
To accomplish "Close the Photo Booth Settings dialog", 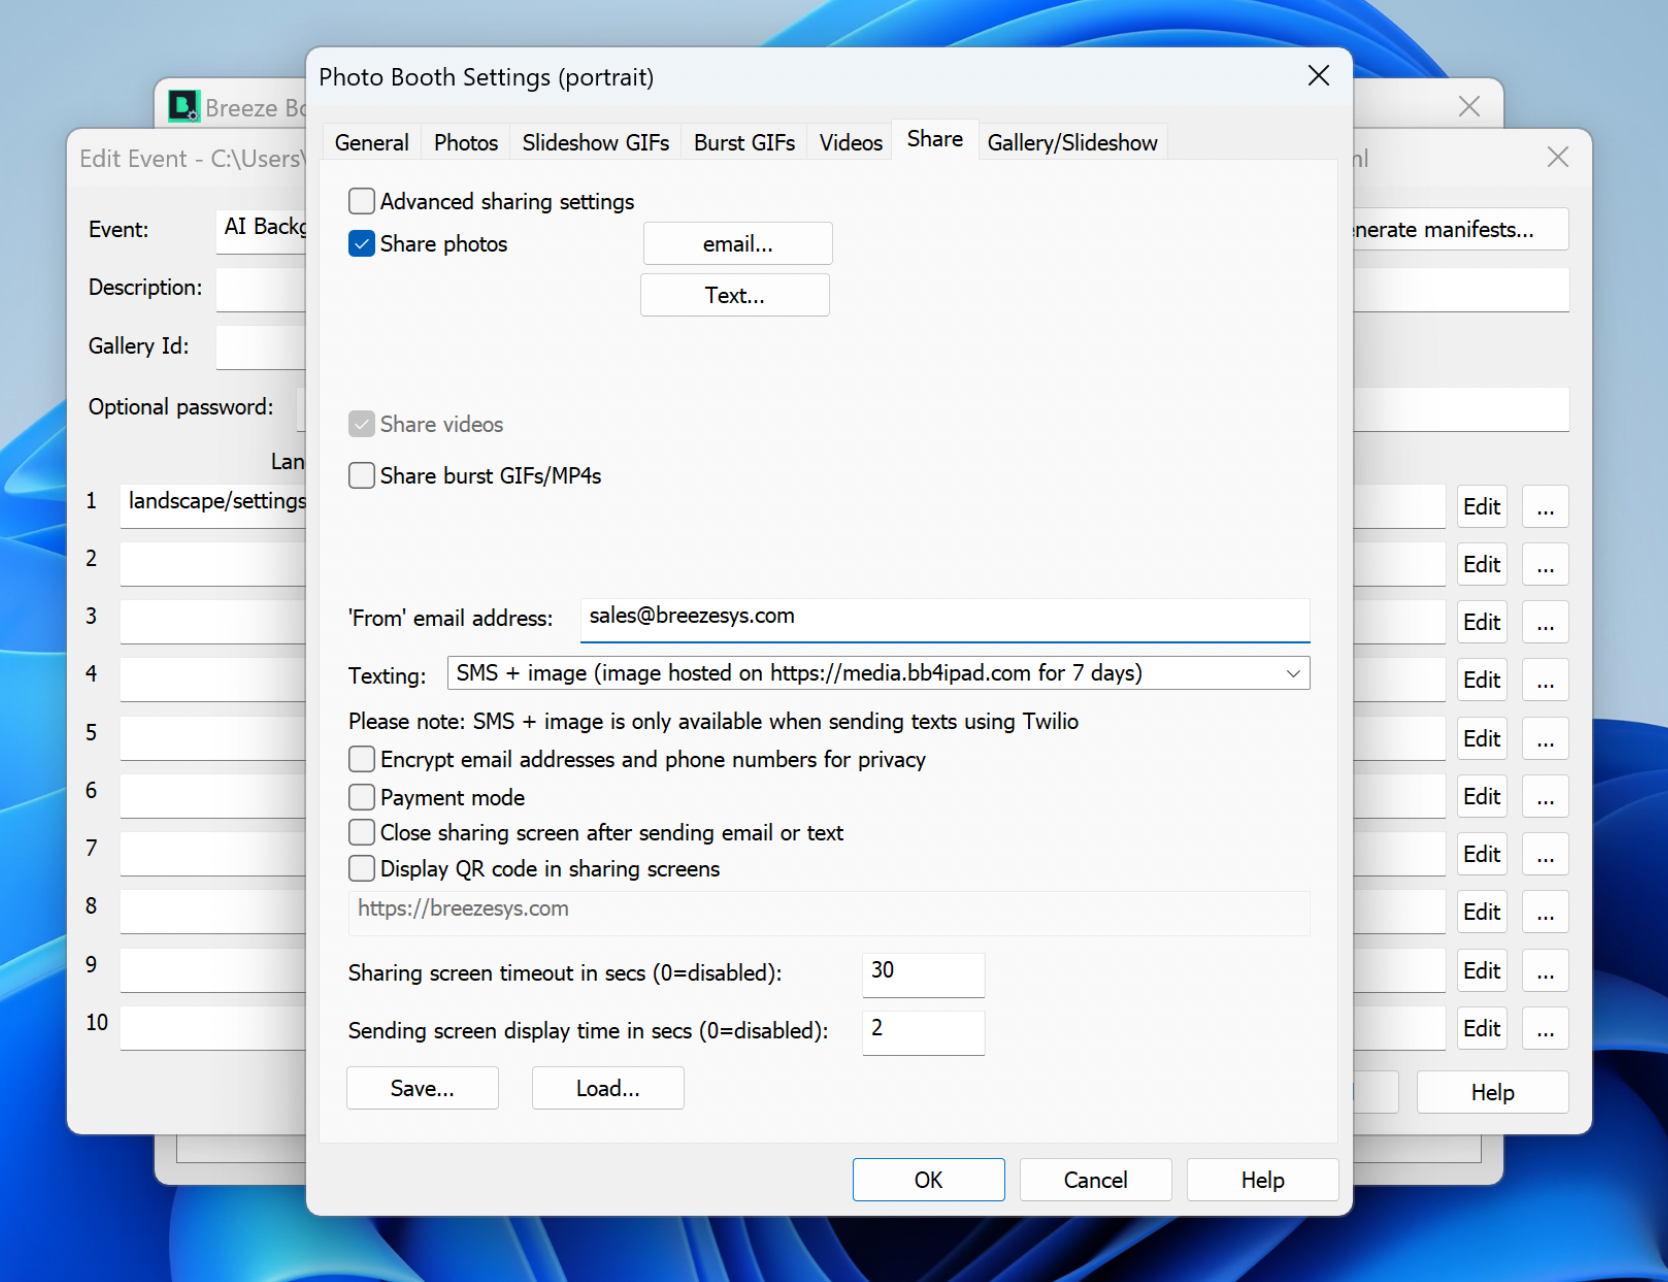I will click(1318, 76).
